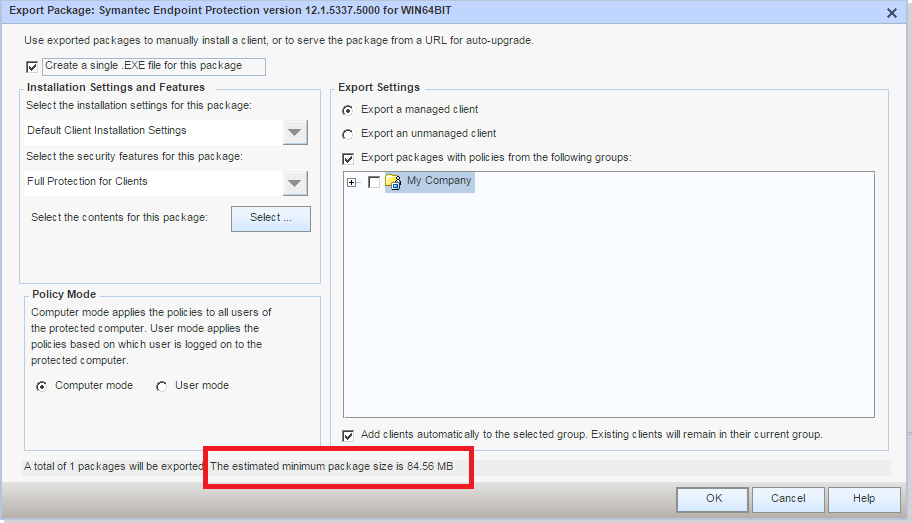
Task: Open Help for this dialog
Action: tap(864, 499)
